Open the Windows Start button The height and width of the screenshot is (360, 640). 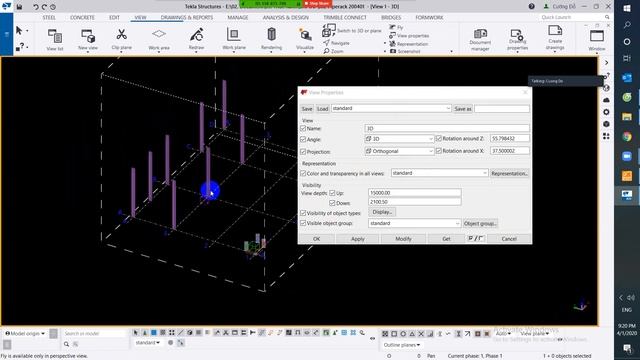(x=627, y=8)
